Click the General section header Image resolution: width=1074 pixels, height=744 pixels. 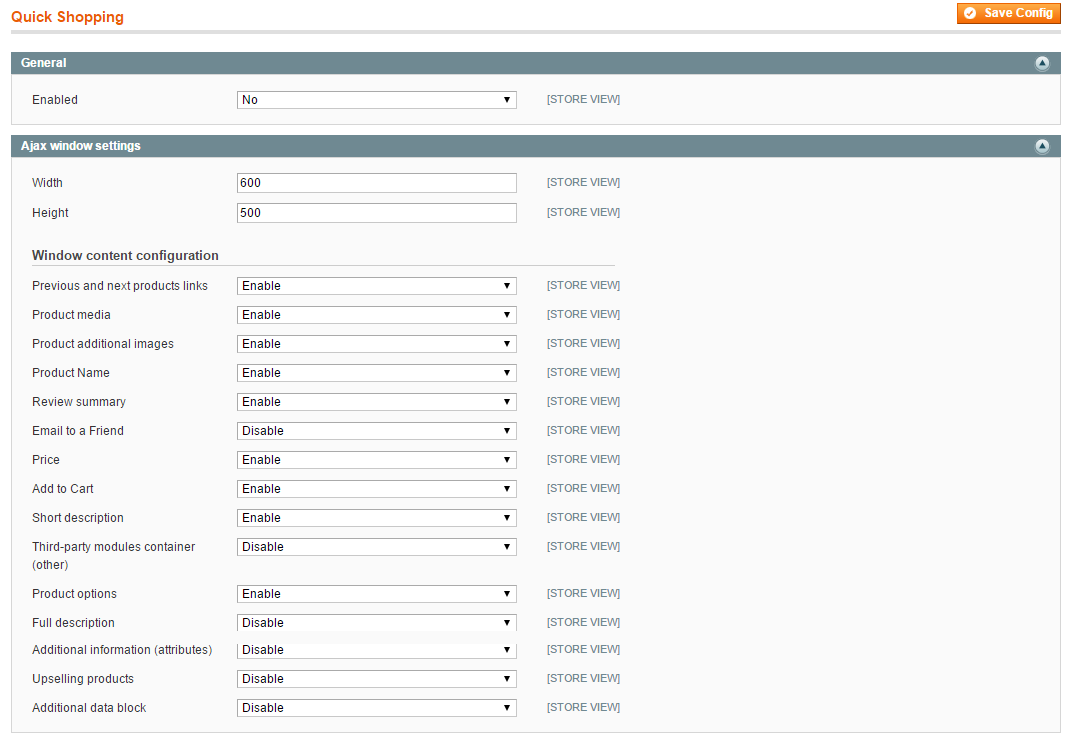[536, 63]
